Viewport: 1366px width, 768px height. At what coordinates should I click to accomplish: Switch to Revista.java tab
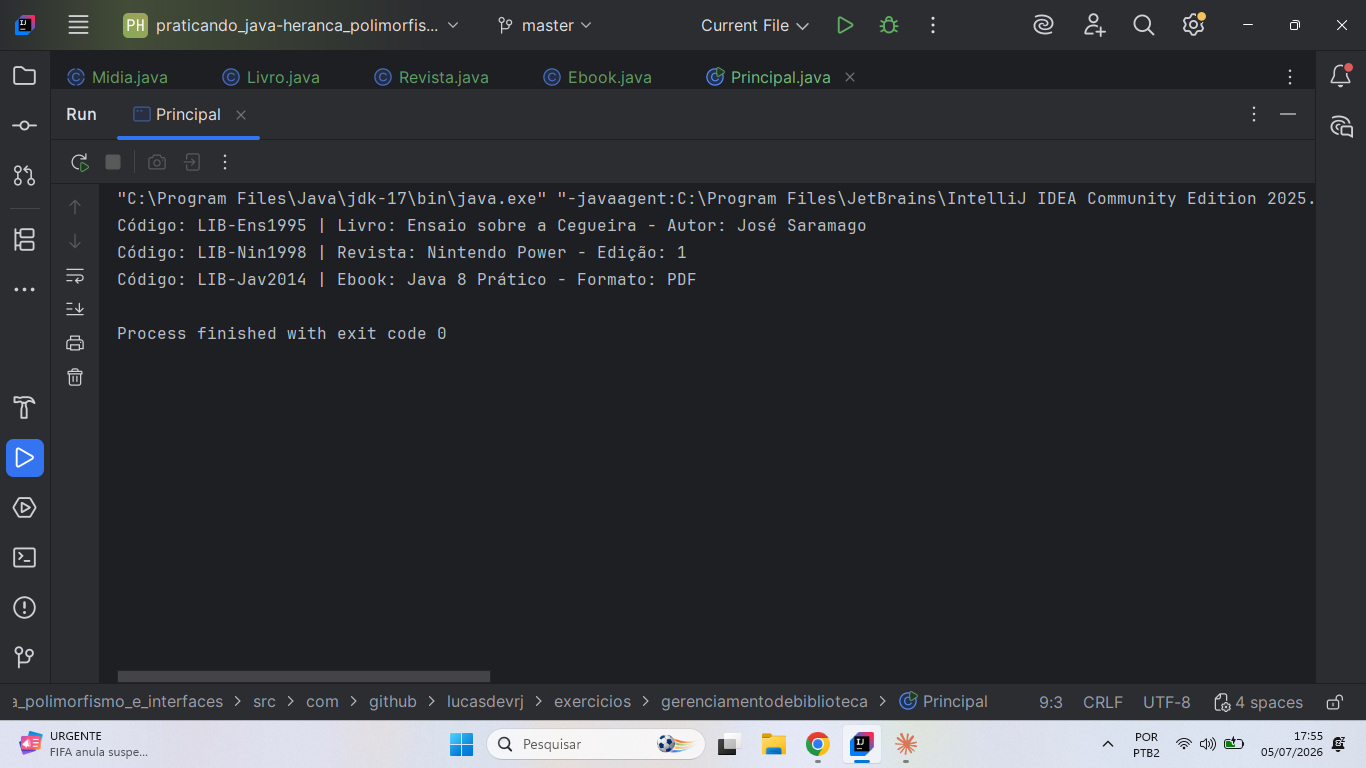click(x=432, y=77)
